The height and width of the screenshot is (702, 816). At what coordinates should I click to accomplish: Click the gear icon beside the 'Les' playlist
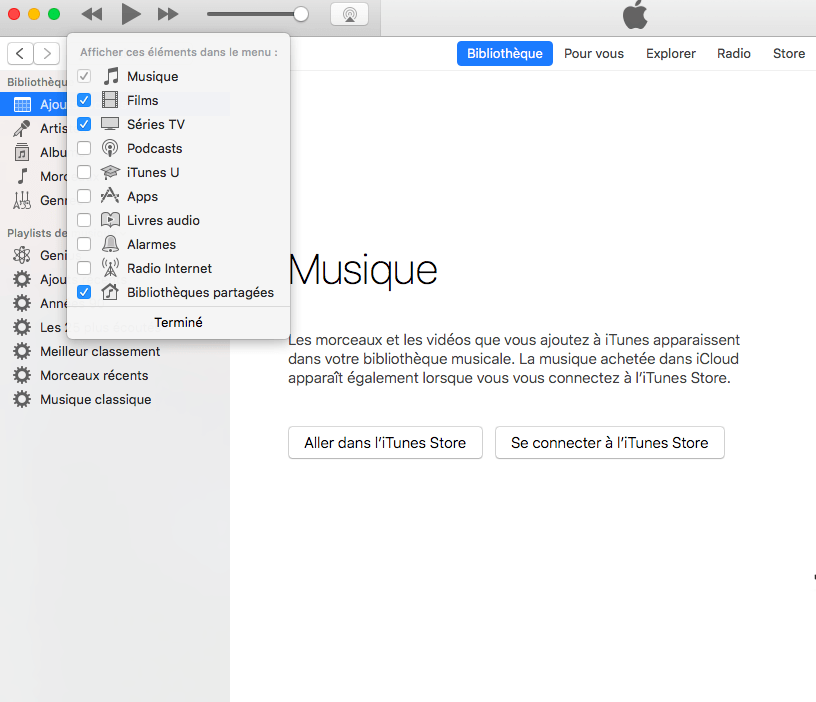point(22,327)
